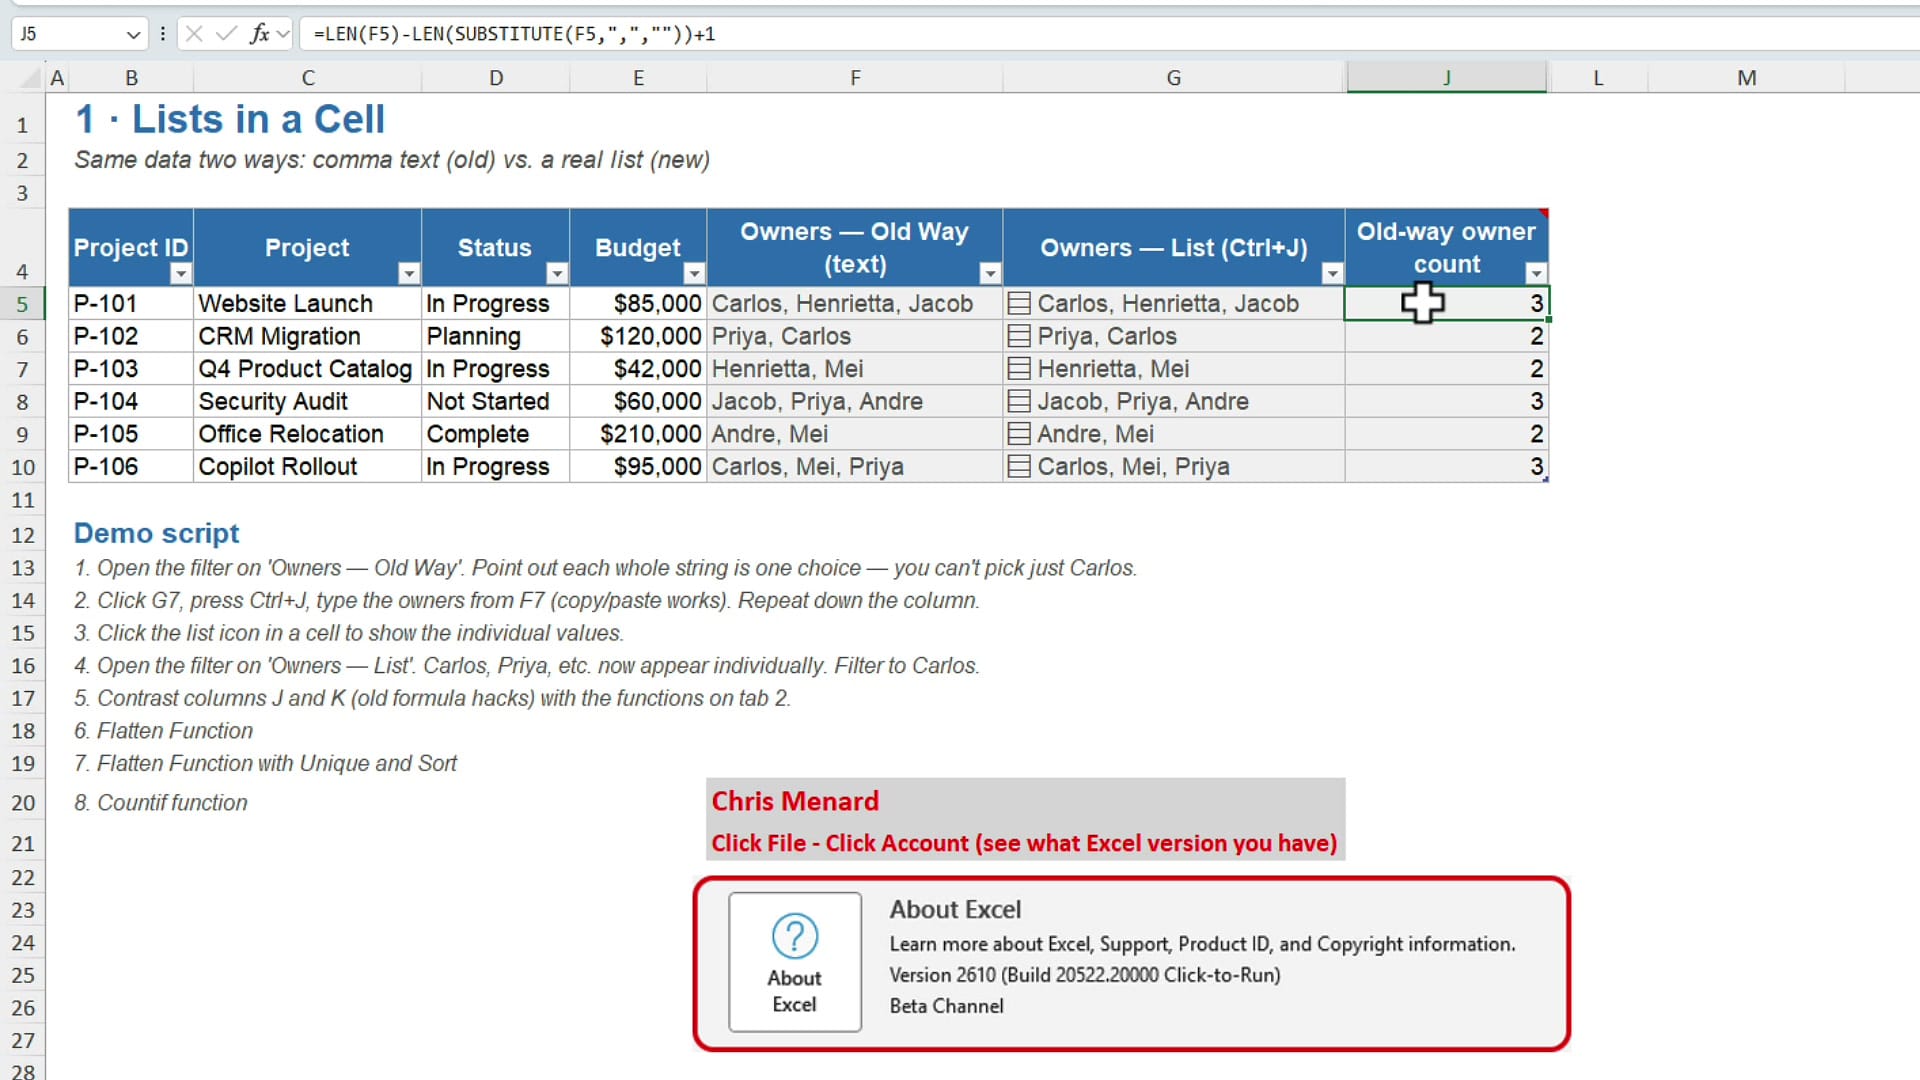This screenshot has width=1920, height=1080.
Task: Click the '1 · Lists in a Cell' title
Action: pyautogui.click(x=229, y=120)
